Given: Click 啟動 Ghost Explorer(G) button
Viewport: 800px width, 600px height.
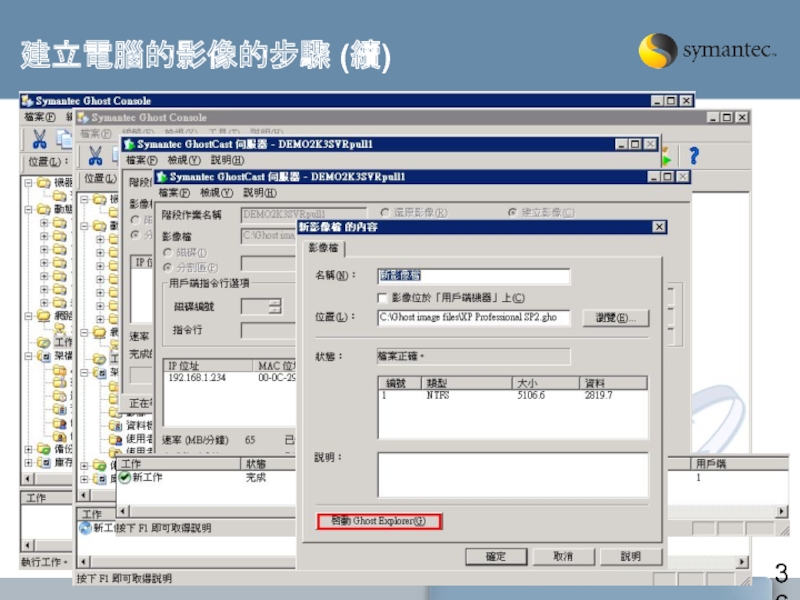Looking at the screenshot, I should click(379, 521).
